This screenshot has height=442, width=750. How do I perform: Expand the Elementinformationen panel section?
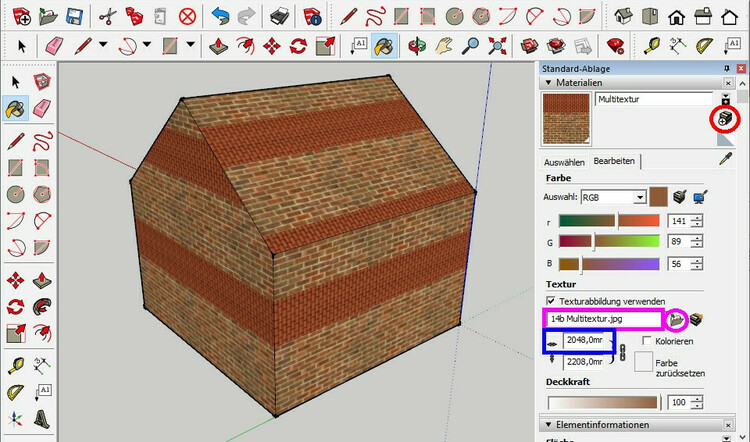[x=548, y=424]
